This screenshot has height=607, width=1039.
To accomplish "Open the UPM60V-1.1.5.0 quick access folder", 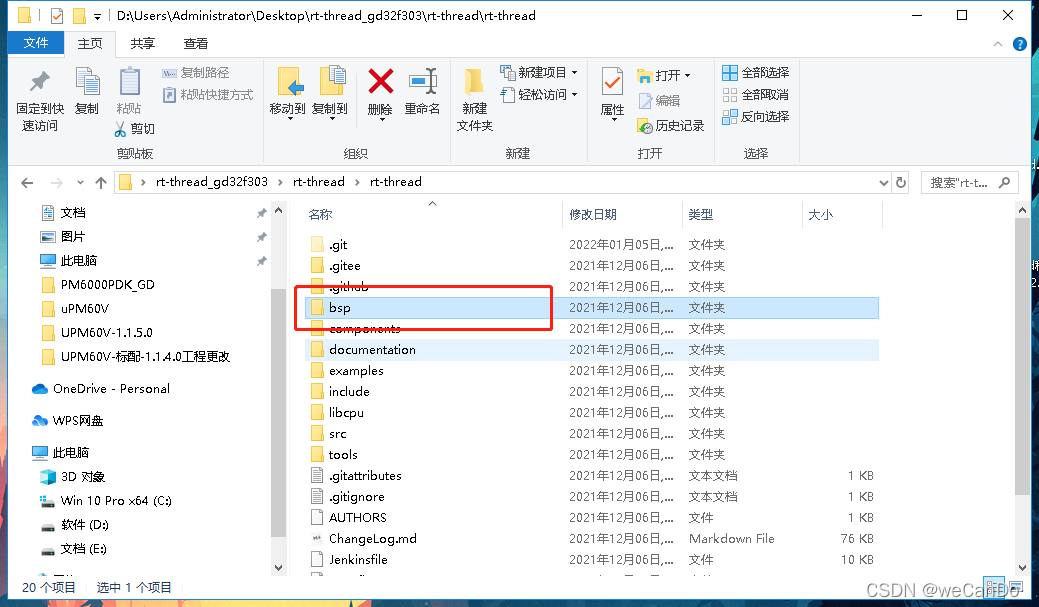I will click(96, 332).
